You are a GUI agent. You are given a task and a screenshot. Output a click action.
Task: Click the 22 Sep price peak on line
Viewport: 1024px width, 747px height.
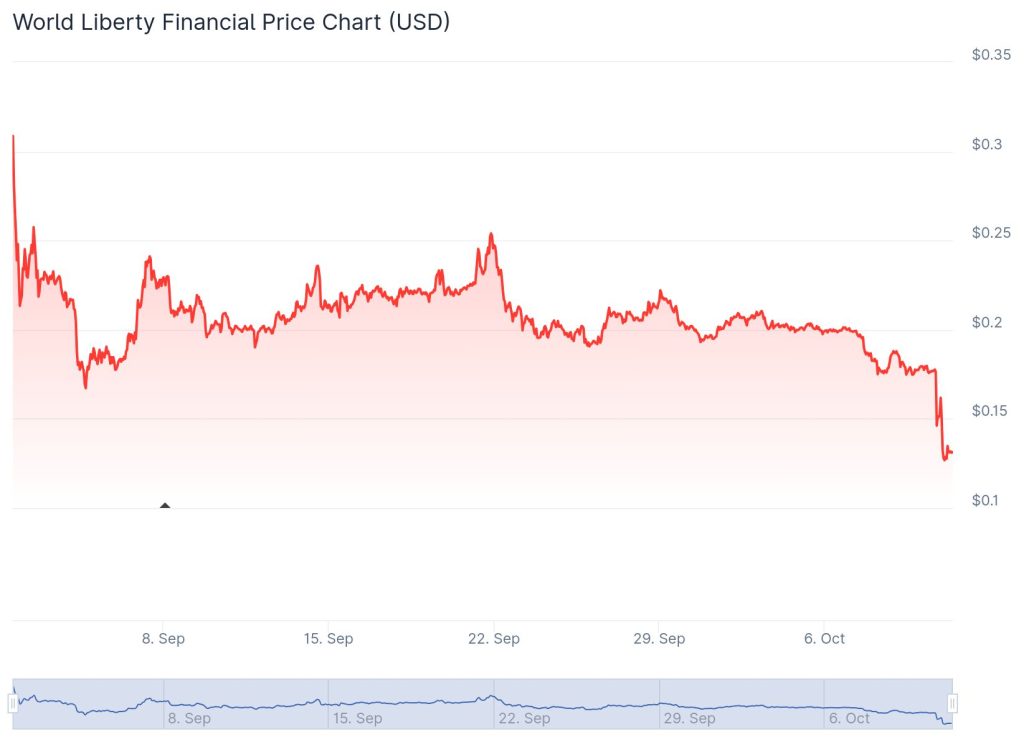coord(491,234)
